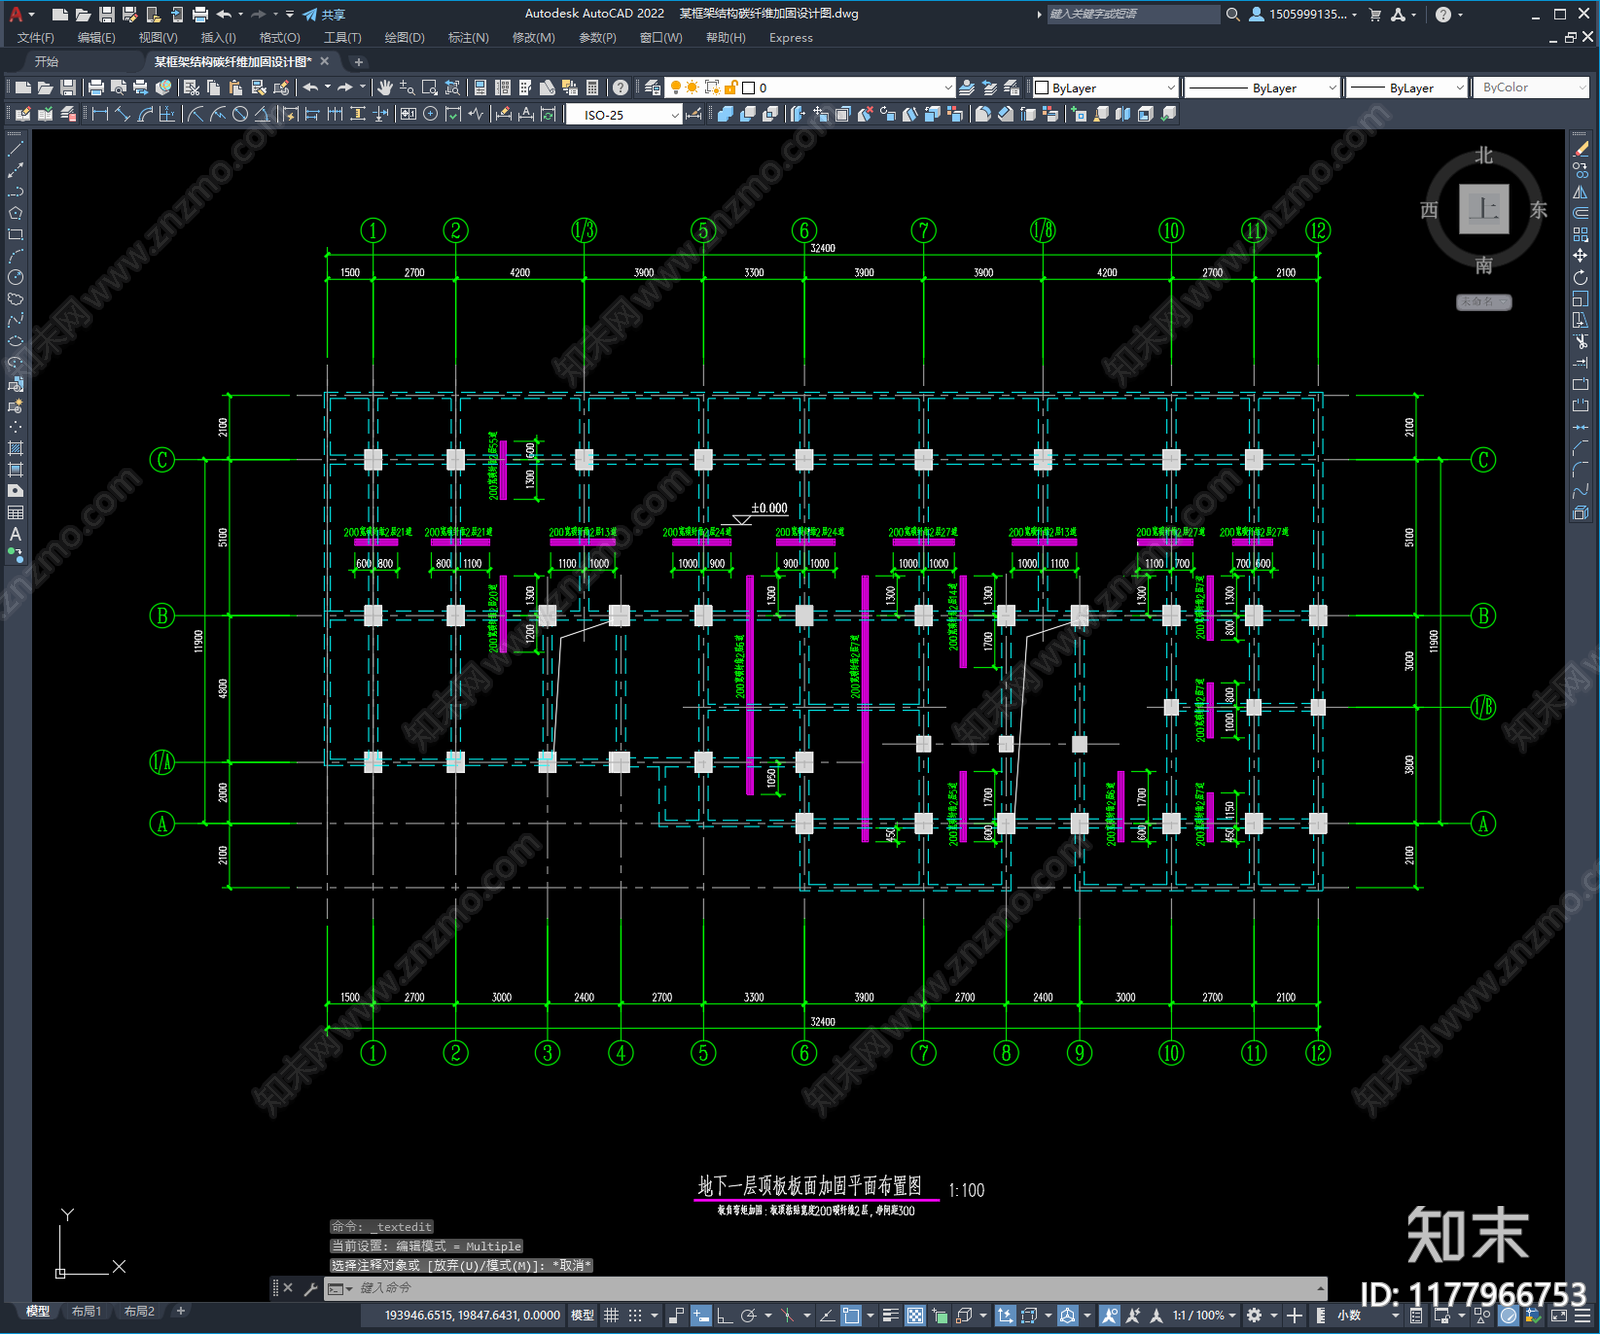Image resolution: width=1600 pixels, height=1334 pixels.
Task: Add a new drawing tab with plus button
Action: point(359,62)
